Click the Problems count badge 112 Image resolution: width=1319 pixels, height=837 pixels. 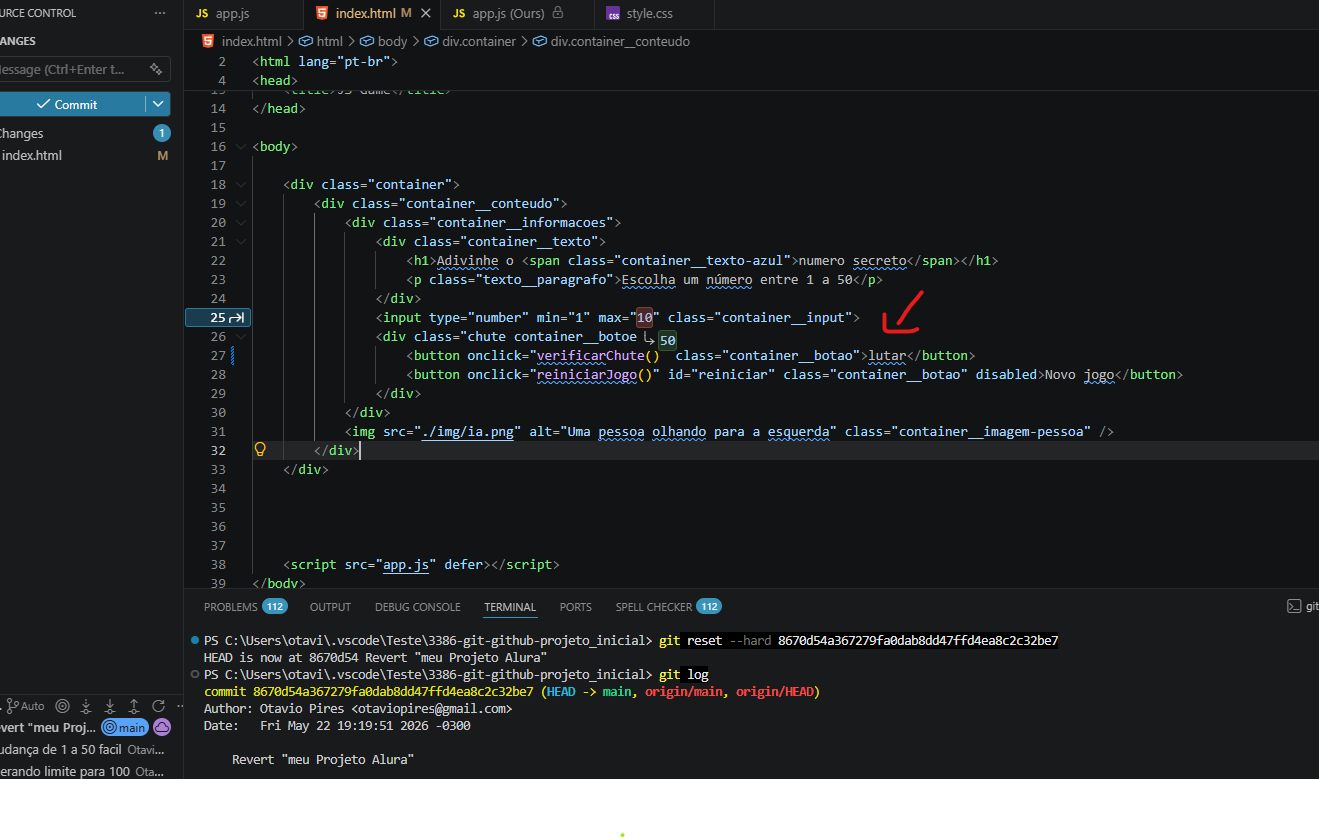click(x=275, y=606)
